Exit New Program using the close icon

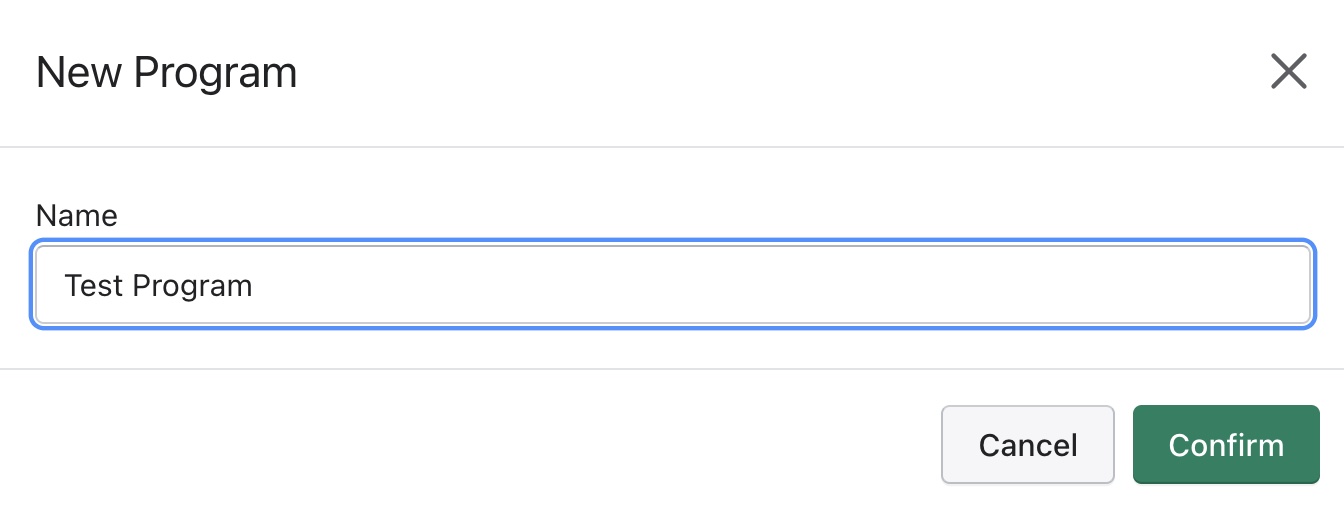1288,72
